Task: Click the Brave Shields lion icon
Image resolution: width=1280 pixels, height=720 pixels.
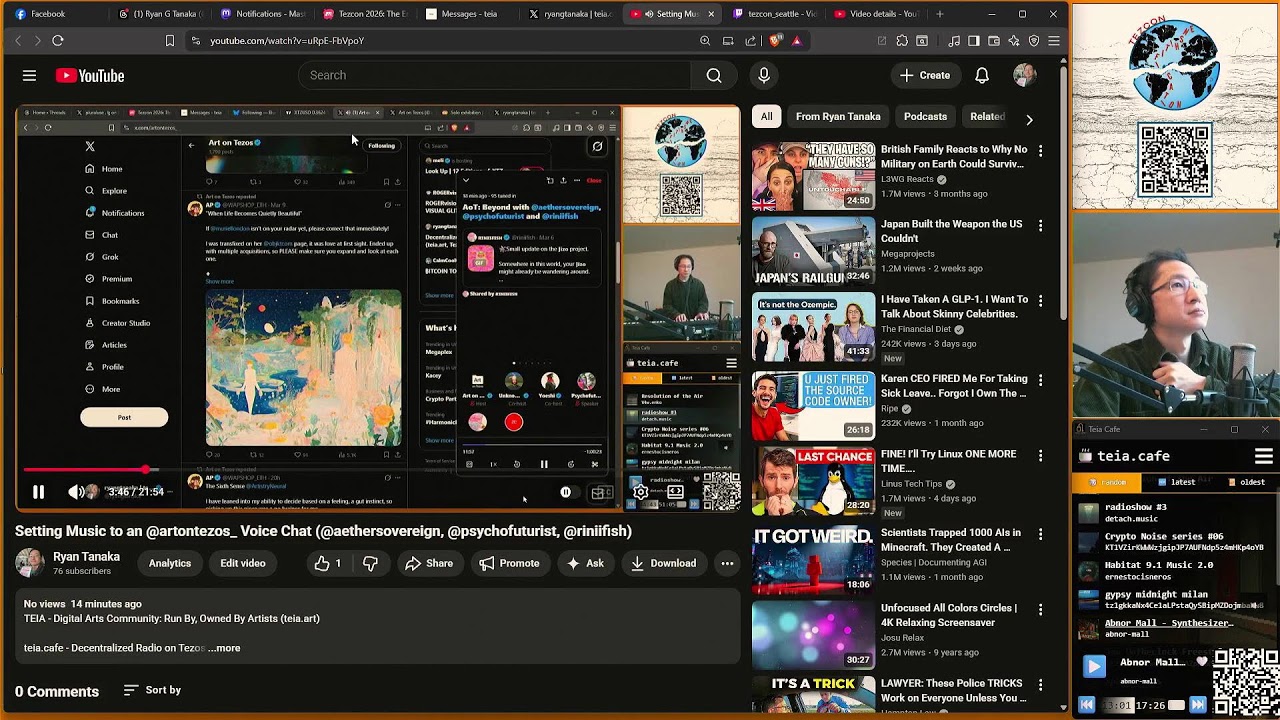Action: tap(776, 41)
